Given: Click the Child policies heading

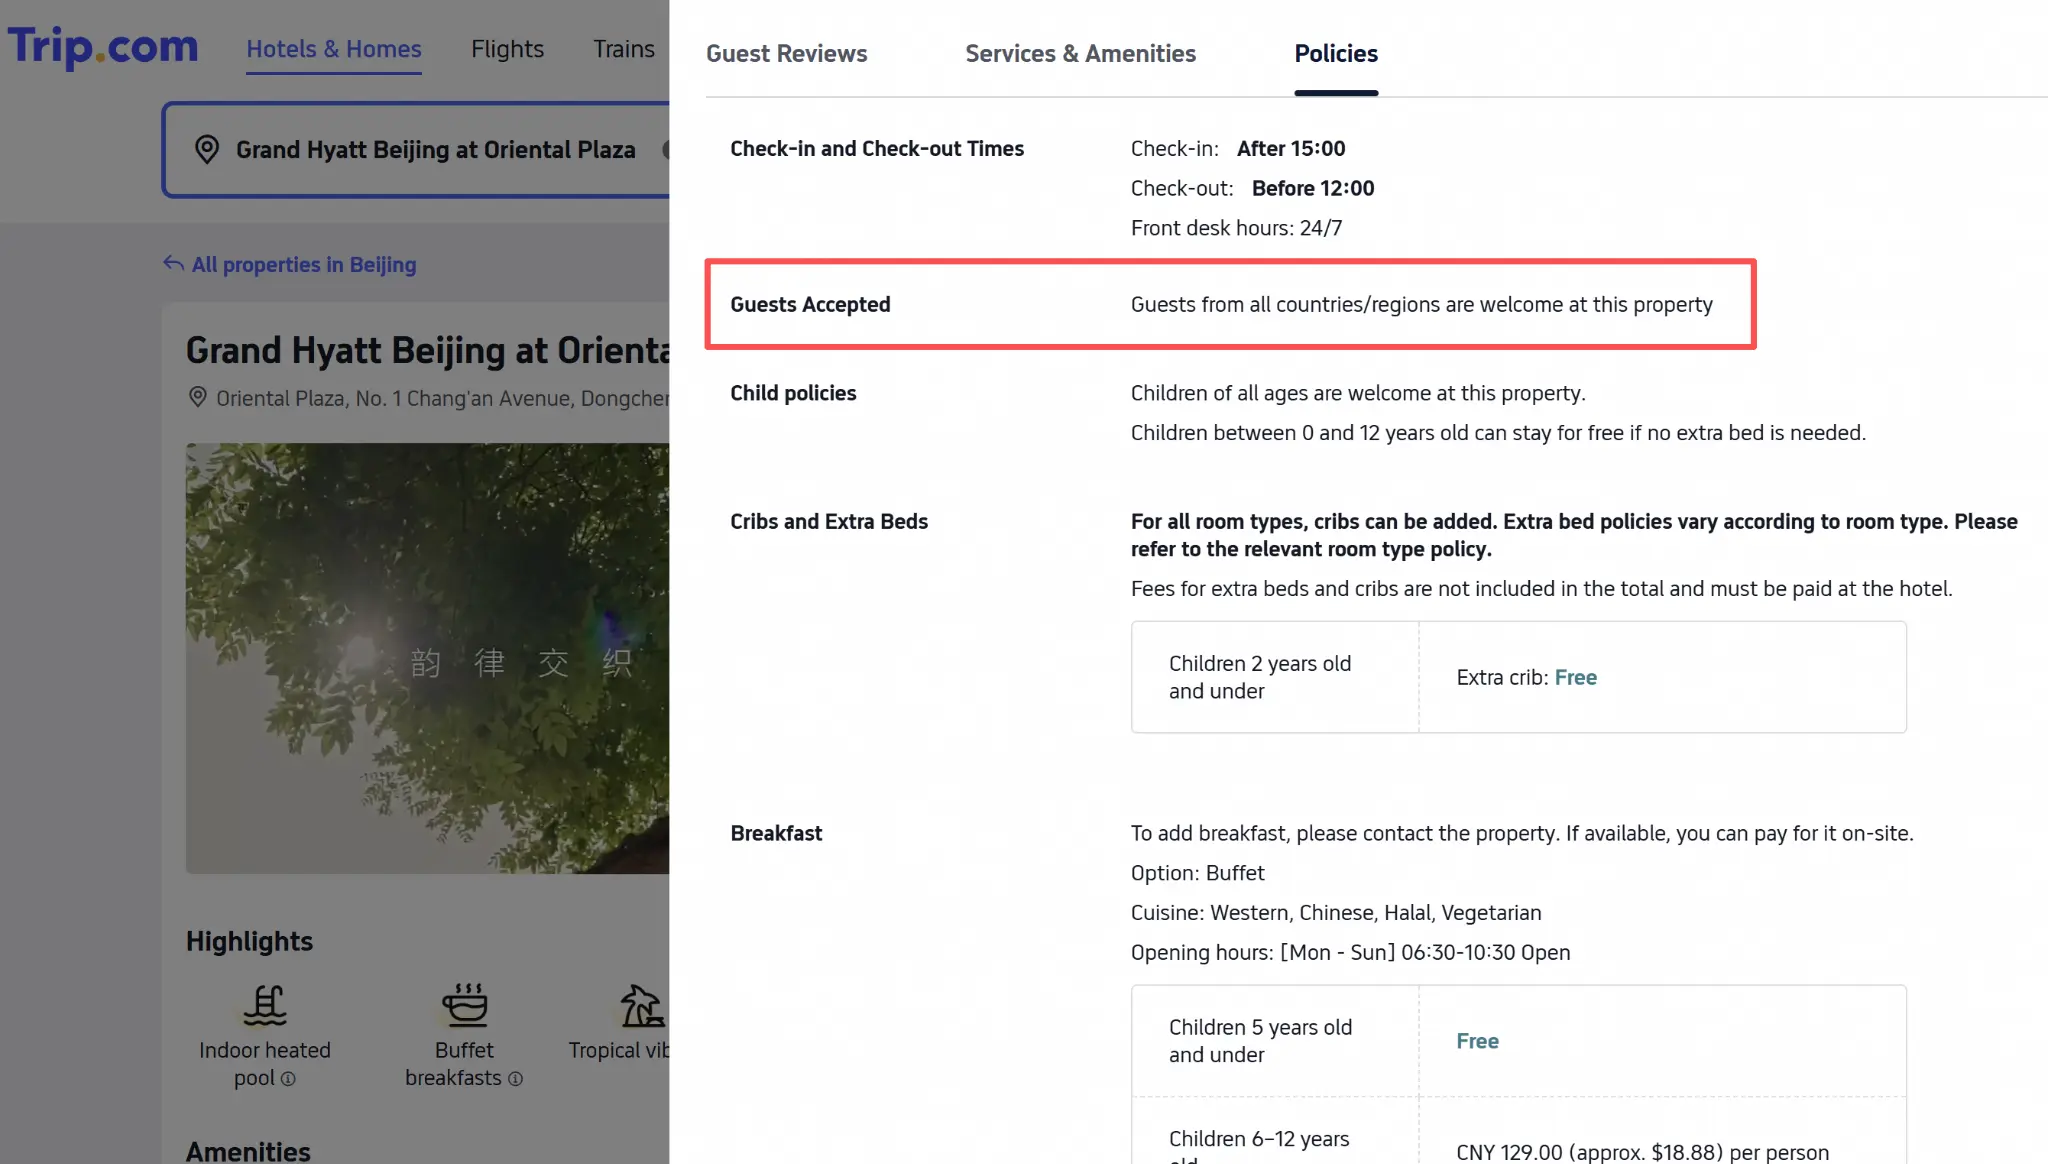Looking at the screenshot, I should pyautogui.click(x=793, y=393).
